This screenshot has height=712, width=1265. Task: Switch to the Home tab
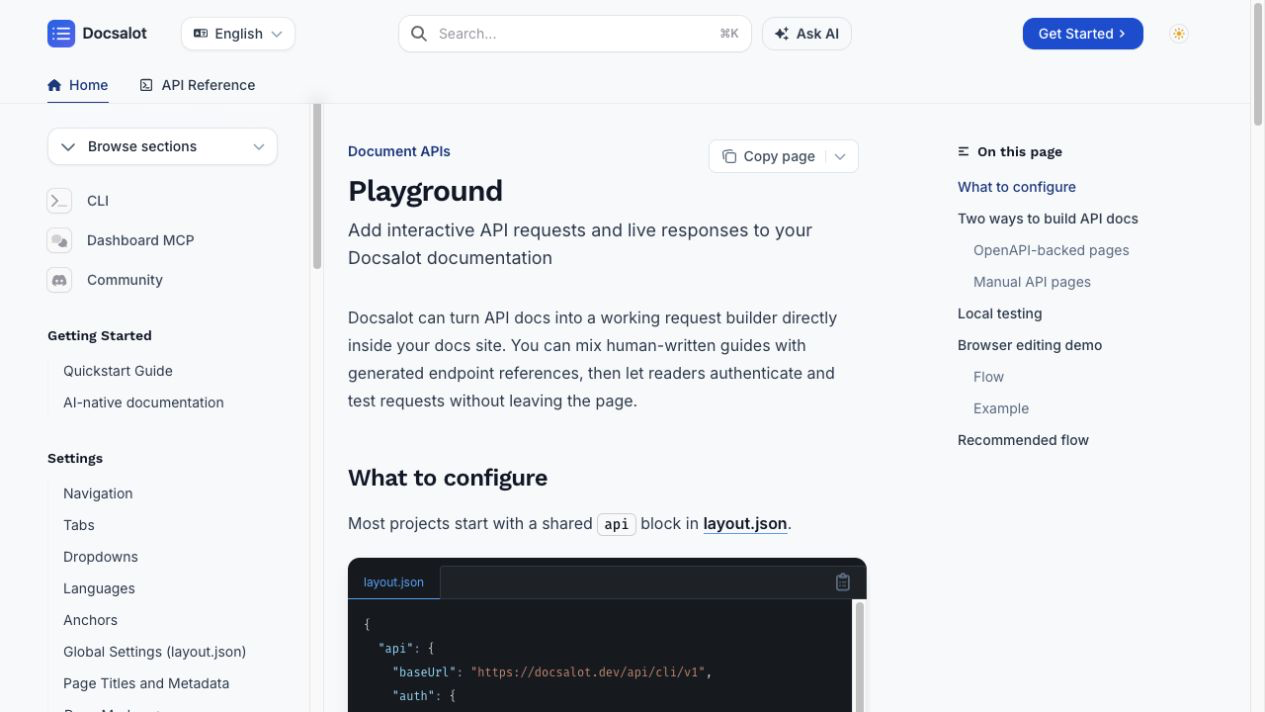[x=78, y=85]
